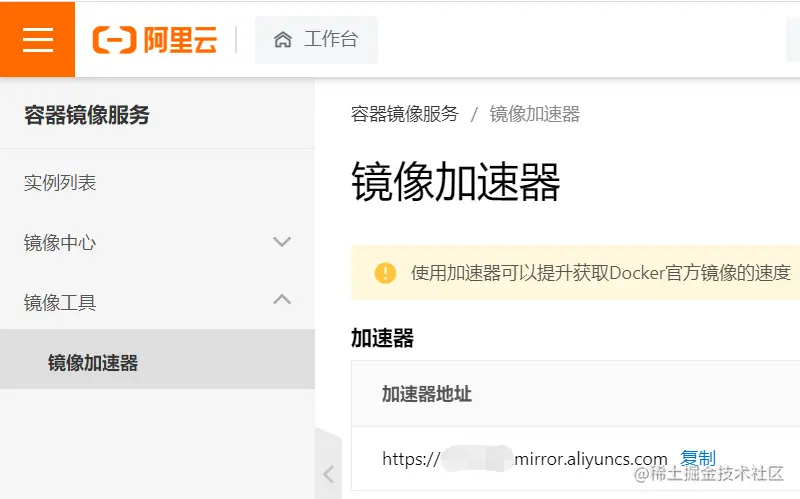The width and height of the screenshot is (800, 499).
Task: Click the 加速器 section heading
Action: pos(382,338)
